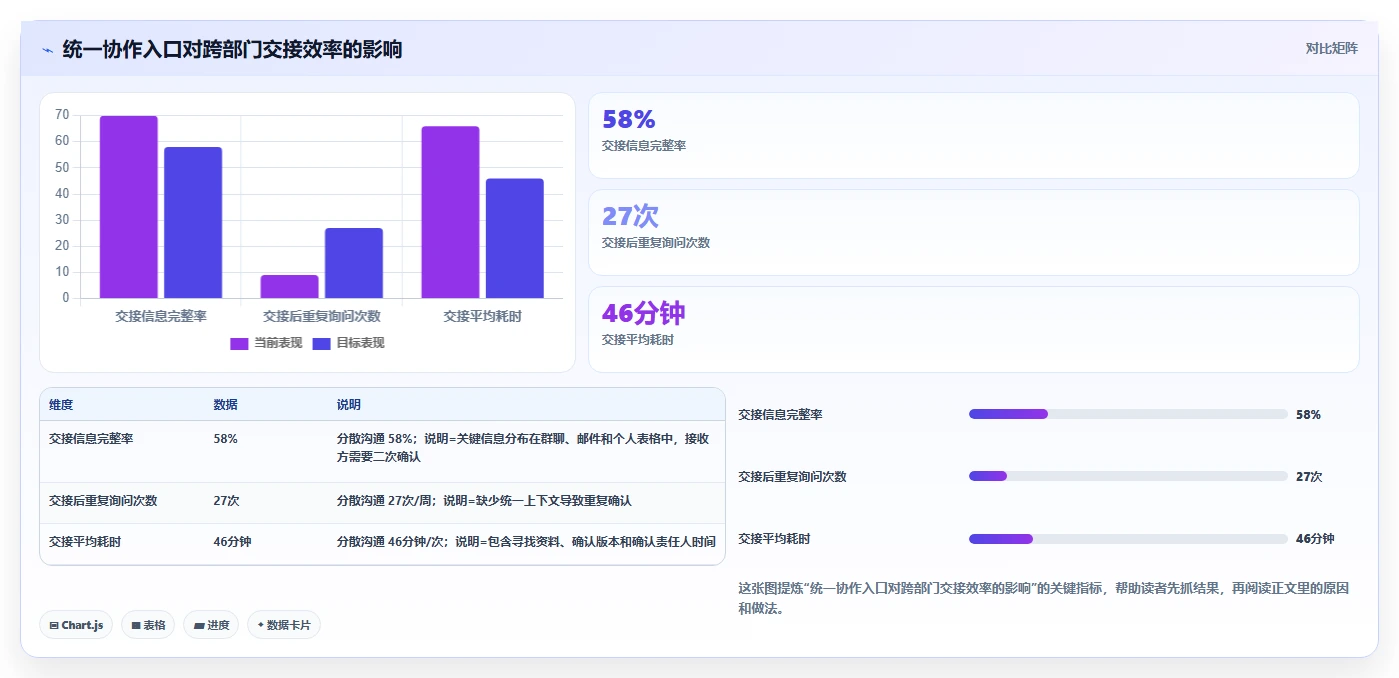Click the purple bar for 交接平均耗时
1399x678 pixels.
tap(450, 212)
